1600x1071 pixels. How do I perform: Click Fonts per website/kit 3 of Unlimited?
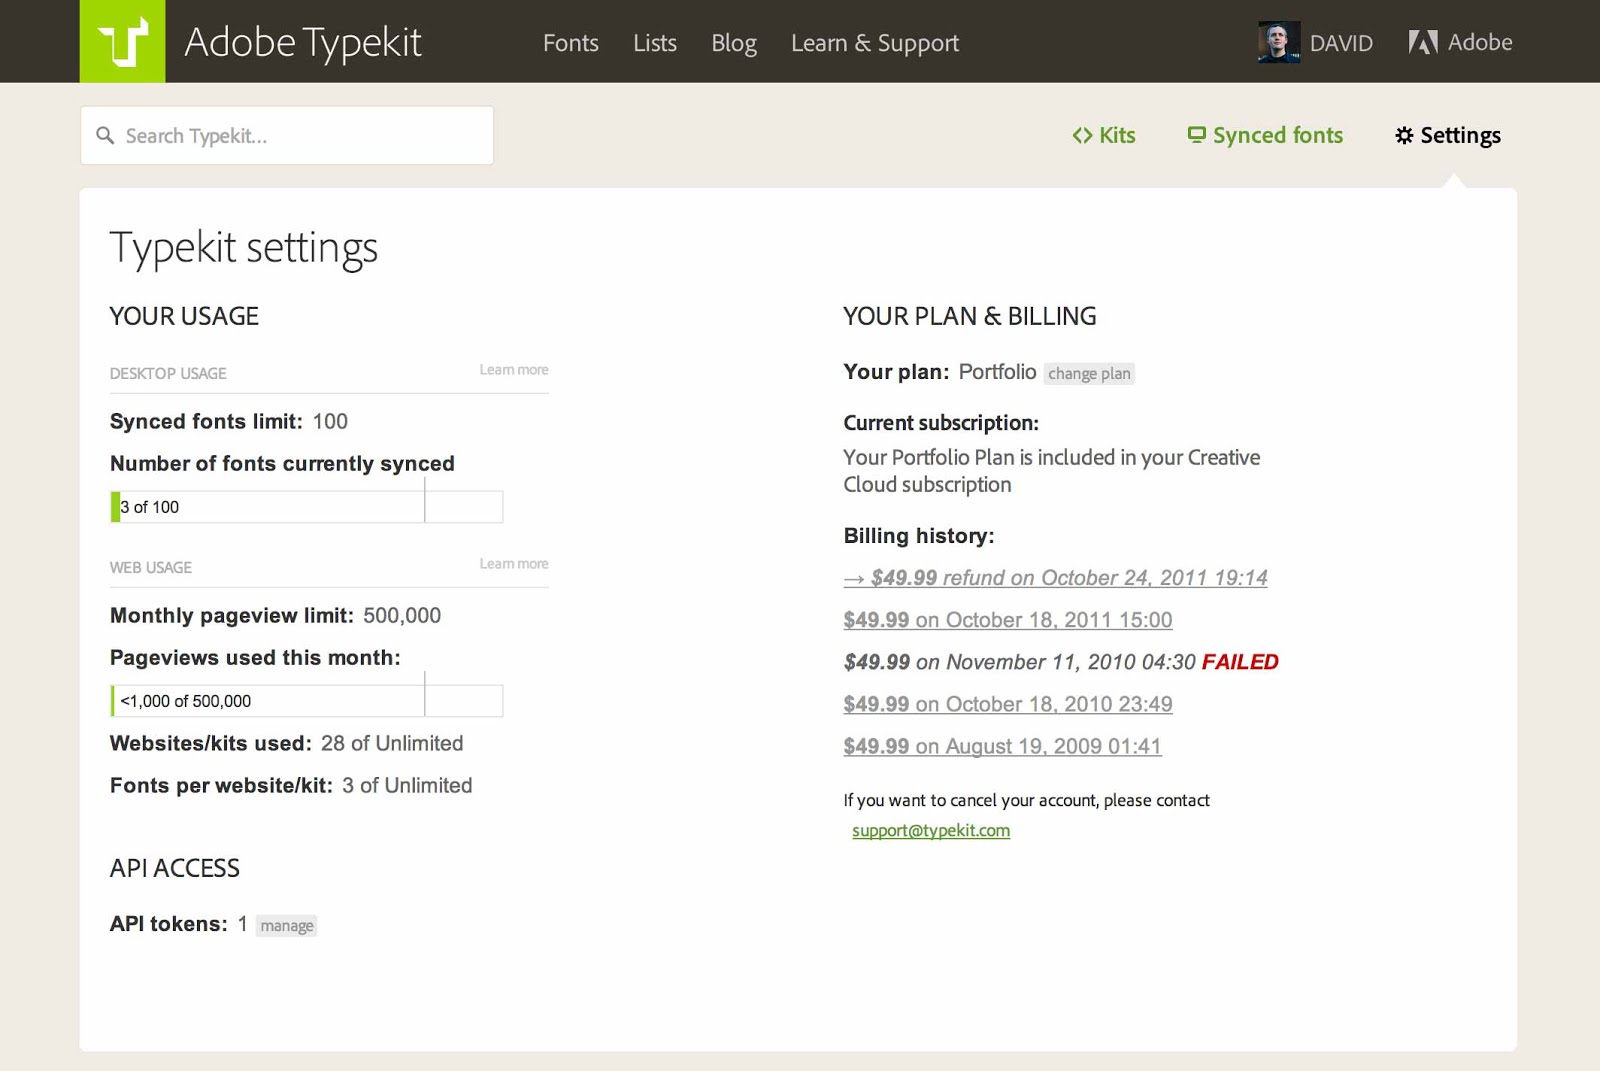(407, 786)
